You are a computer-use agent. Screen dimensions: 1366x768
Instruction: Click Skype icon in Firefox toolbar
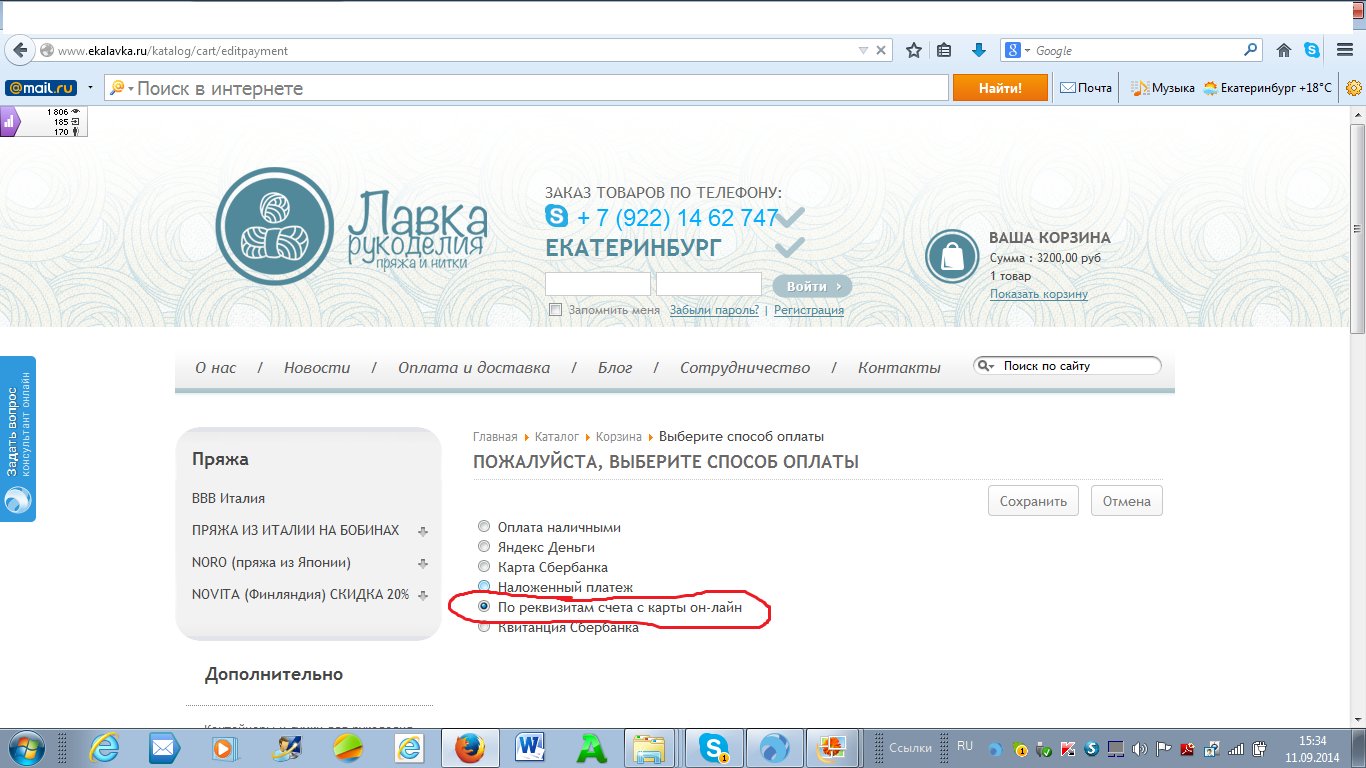(1312, 50)
